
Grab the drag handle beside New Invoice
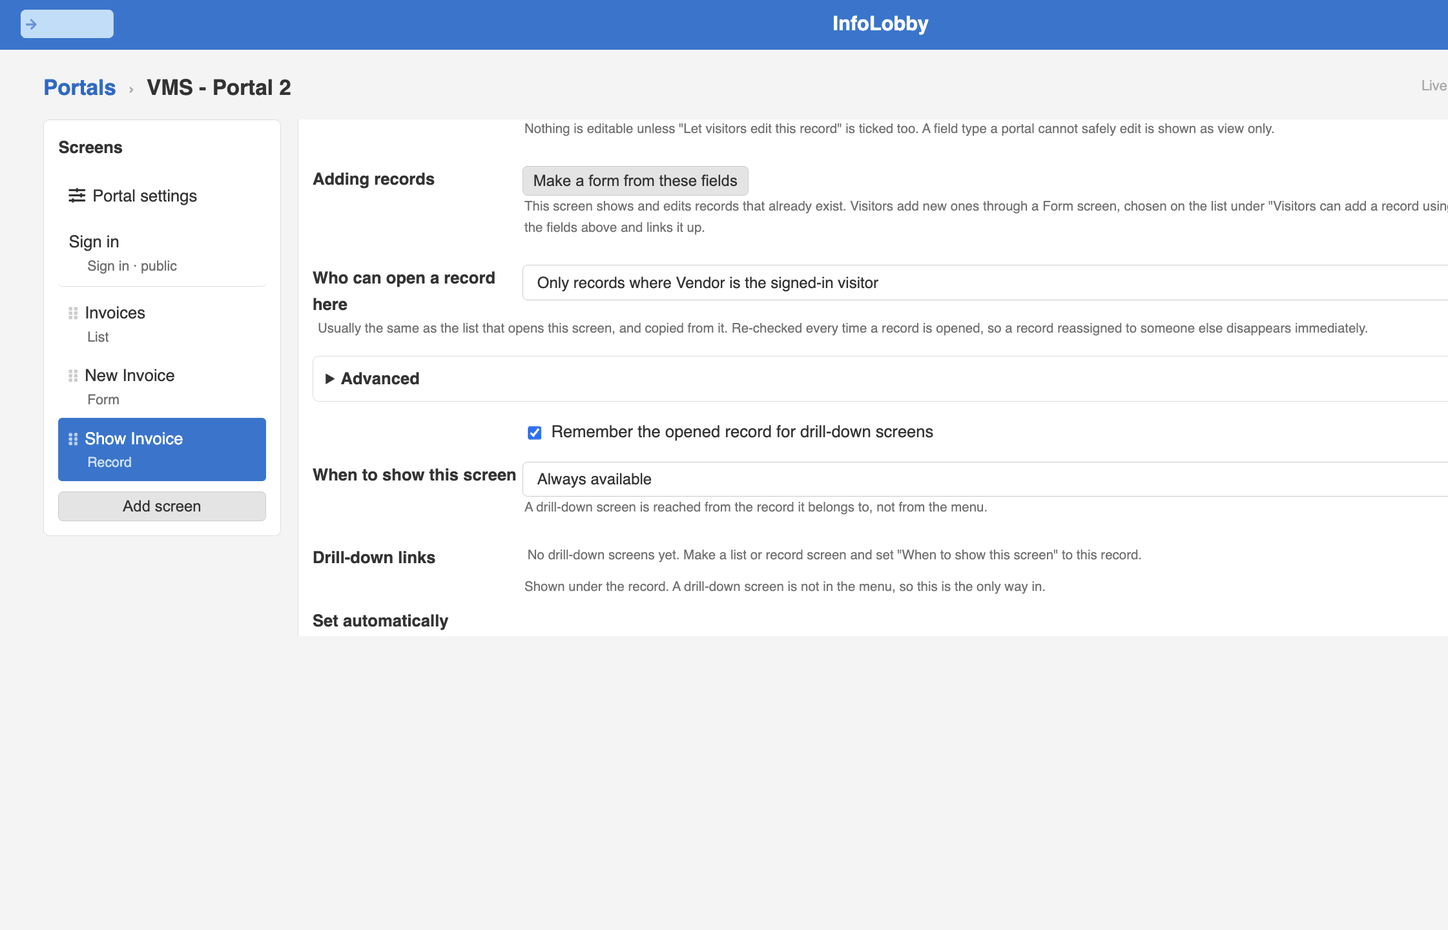(x=73, y=376)
